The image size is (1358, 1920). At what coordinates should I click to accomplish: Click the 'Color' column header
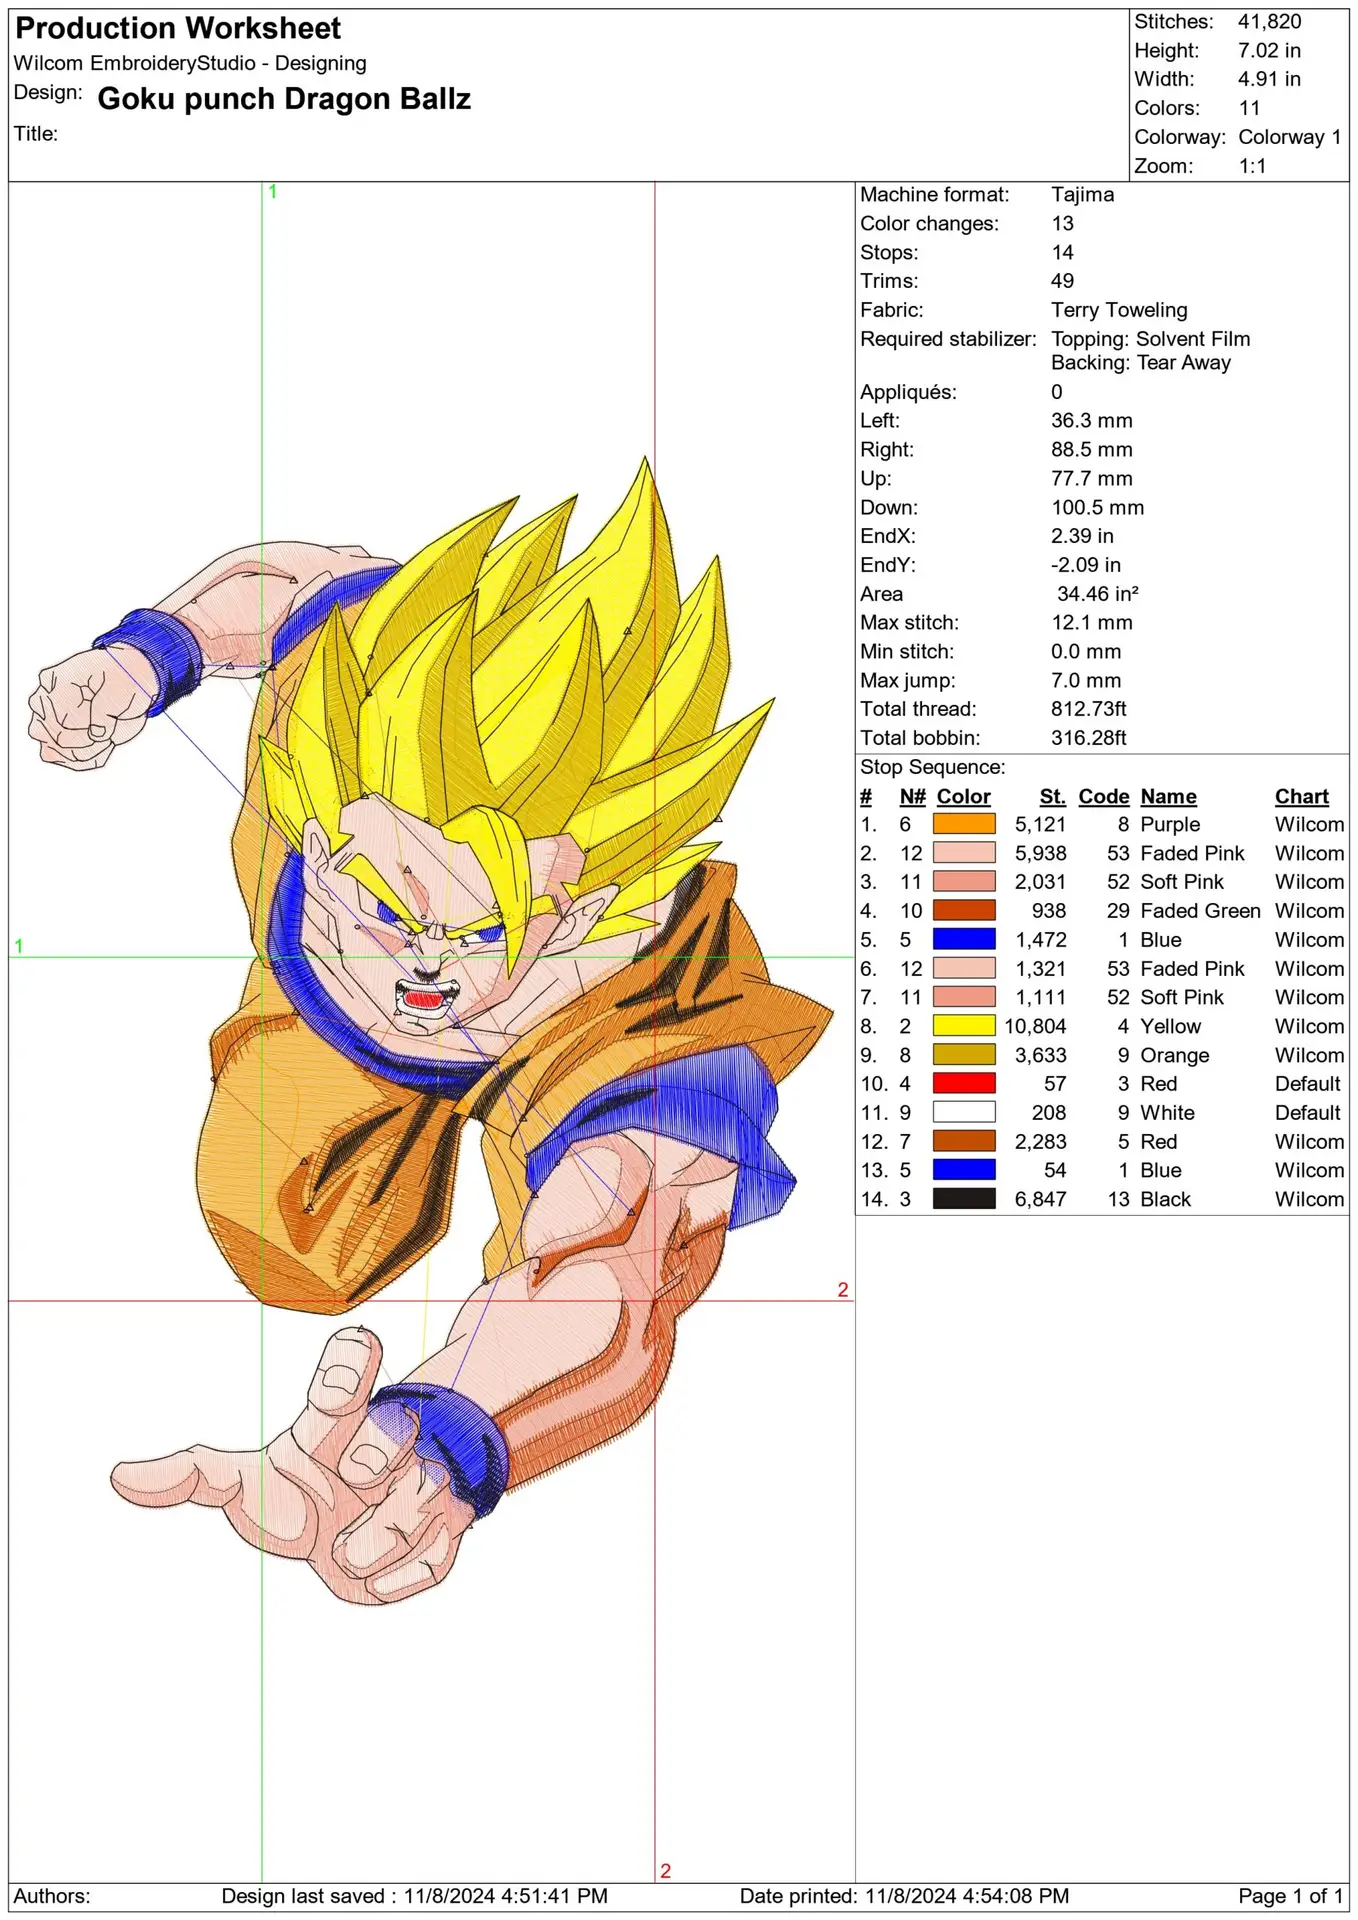(964, 797)
